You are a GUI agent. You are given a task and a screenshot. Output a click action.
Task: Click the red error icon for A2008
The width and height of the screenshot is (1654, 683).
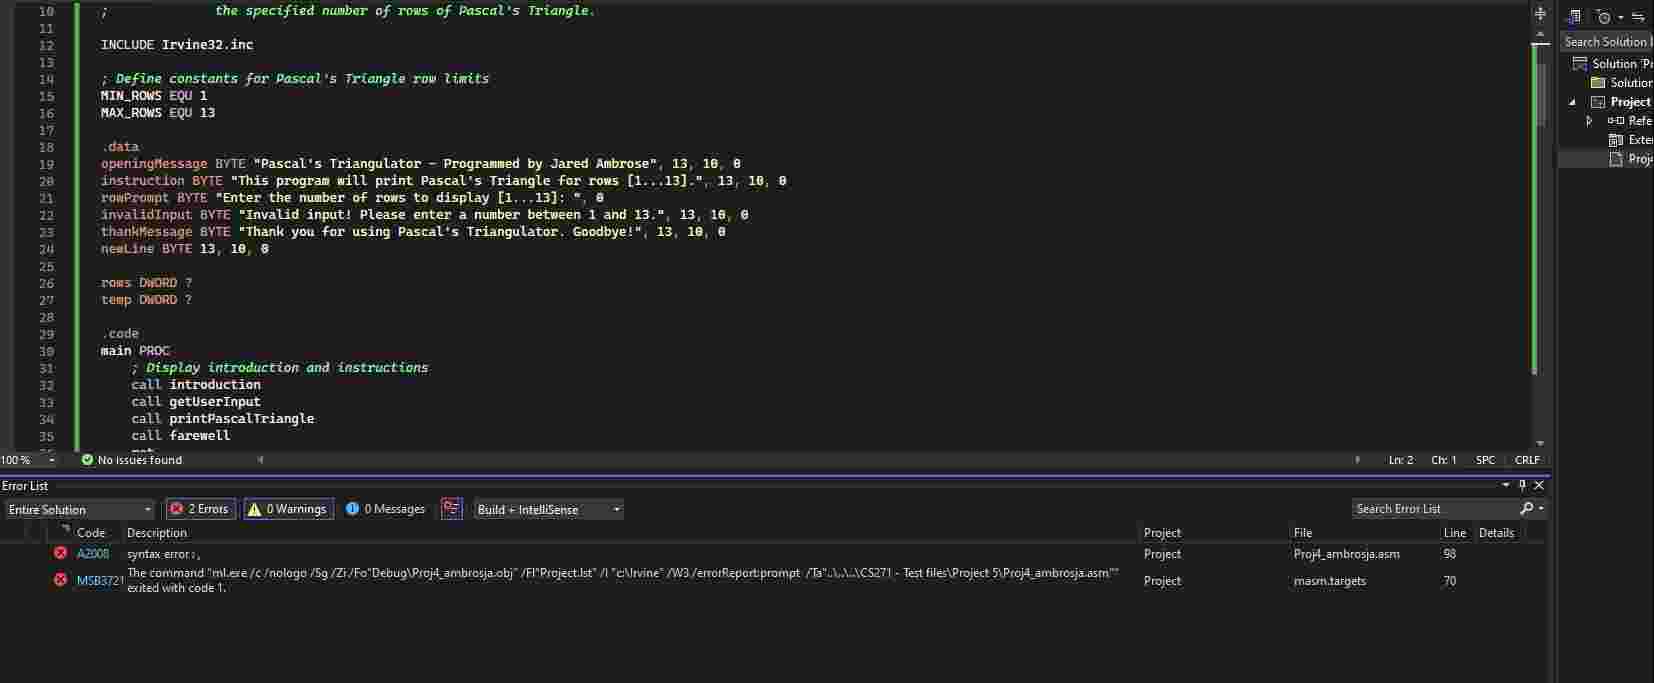coord(60,553)
